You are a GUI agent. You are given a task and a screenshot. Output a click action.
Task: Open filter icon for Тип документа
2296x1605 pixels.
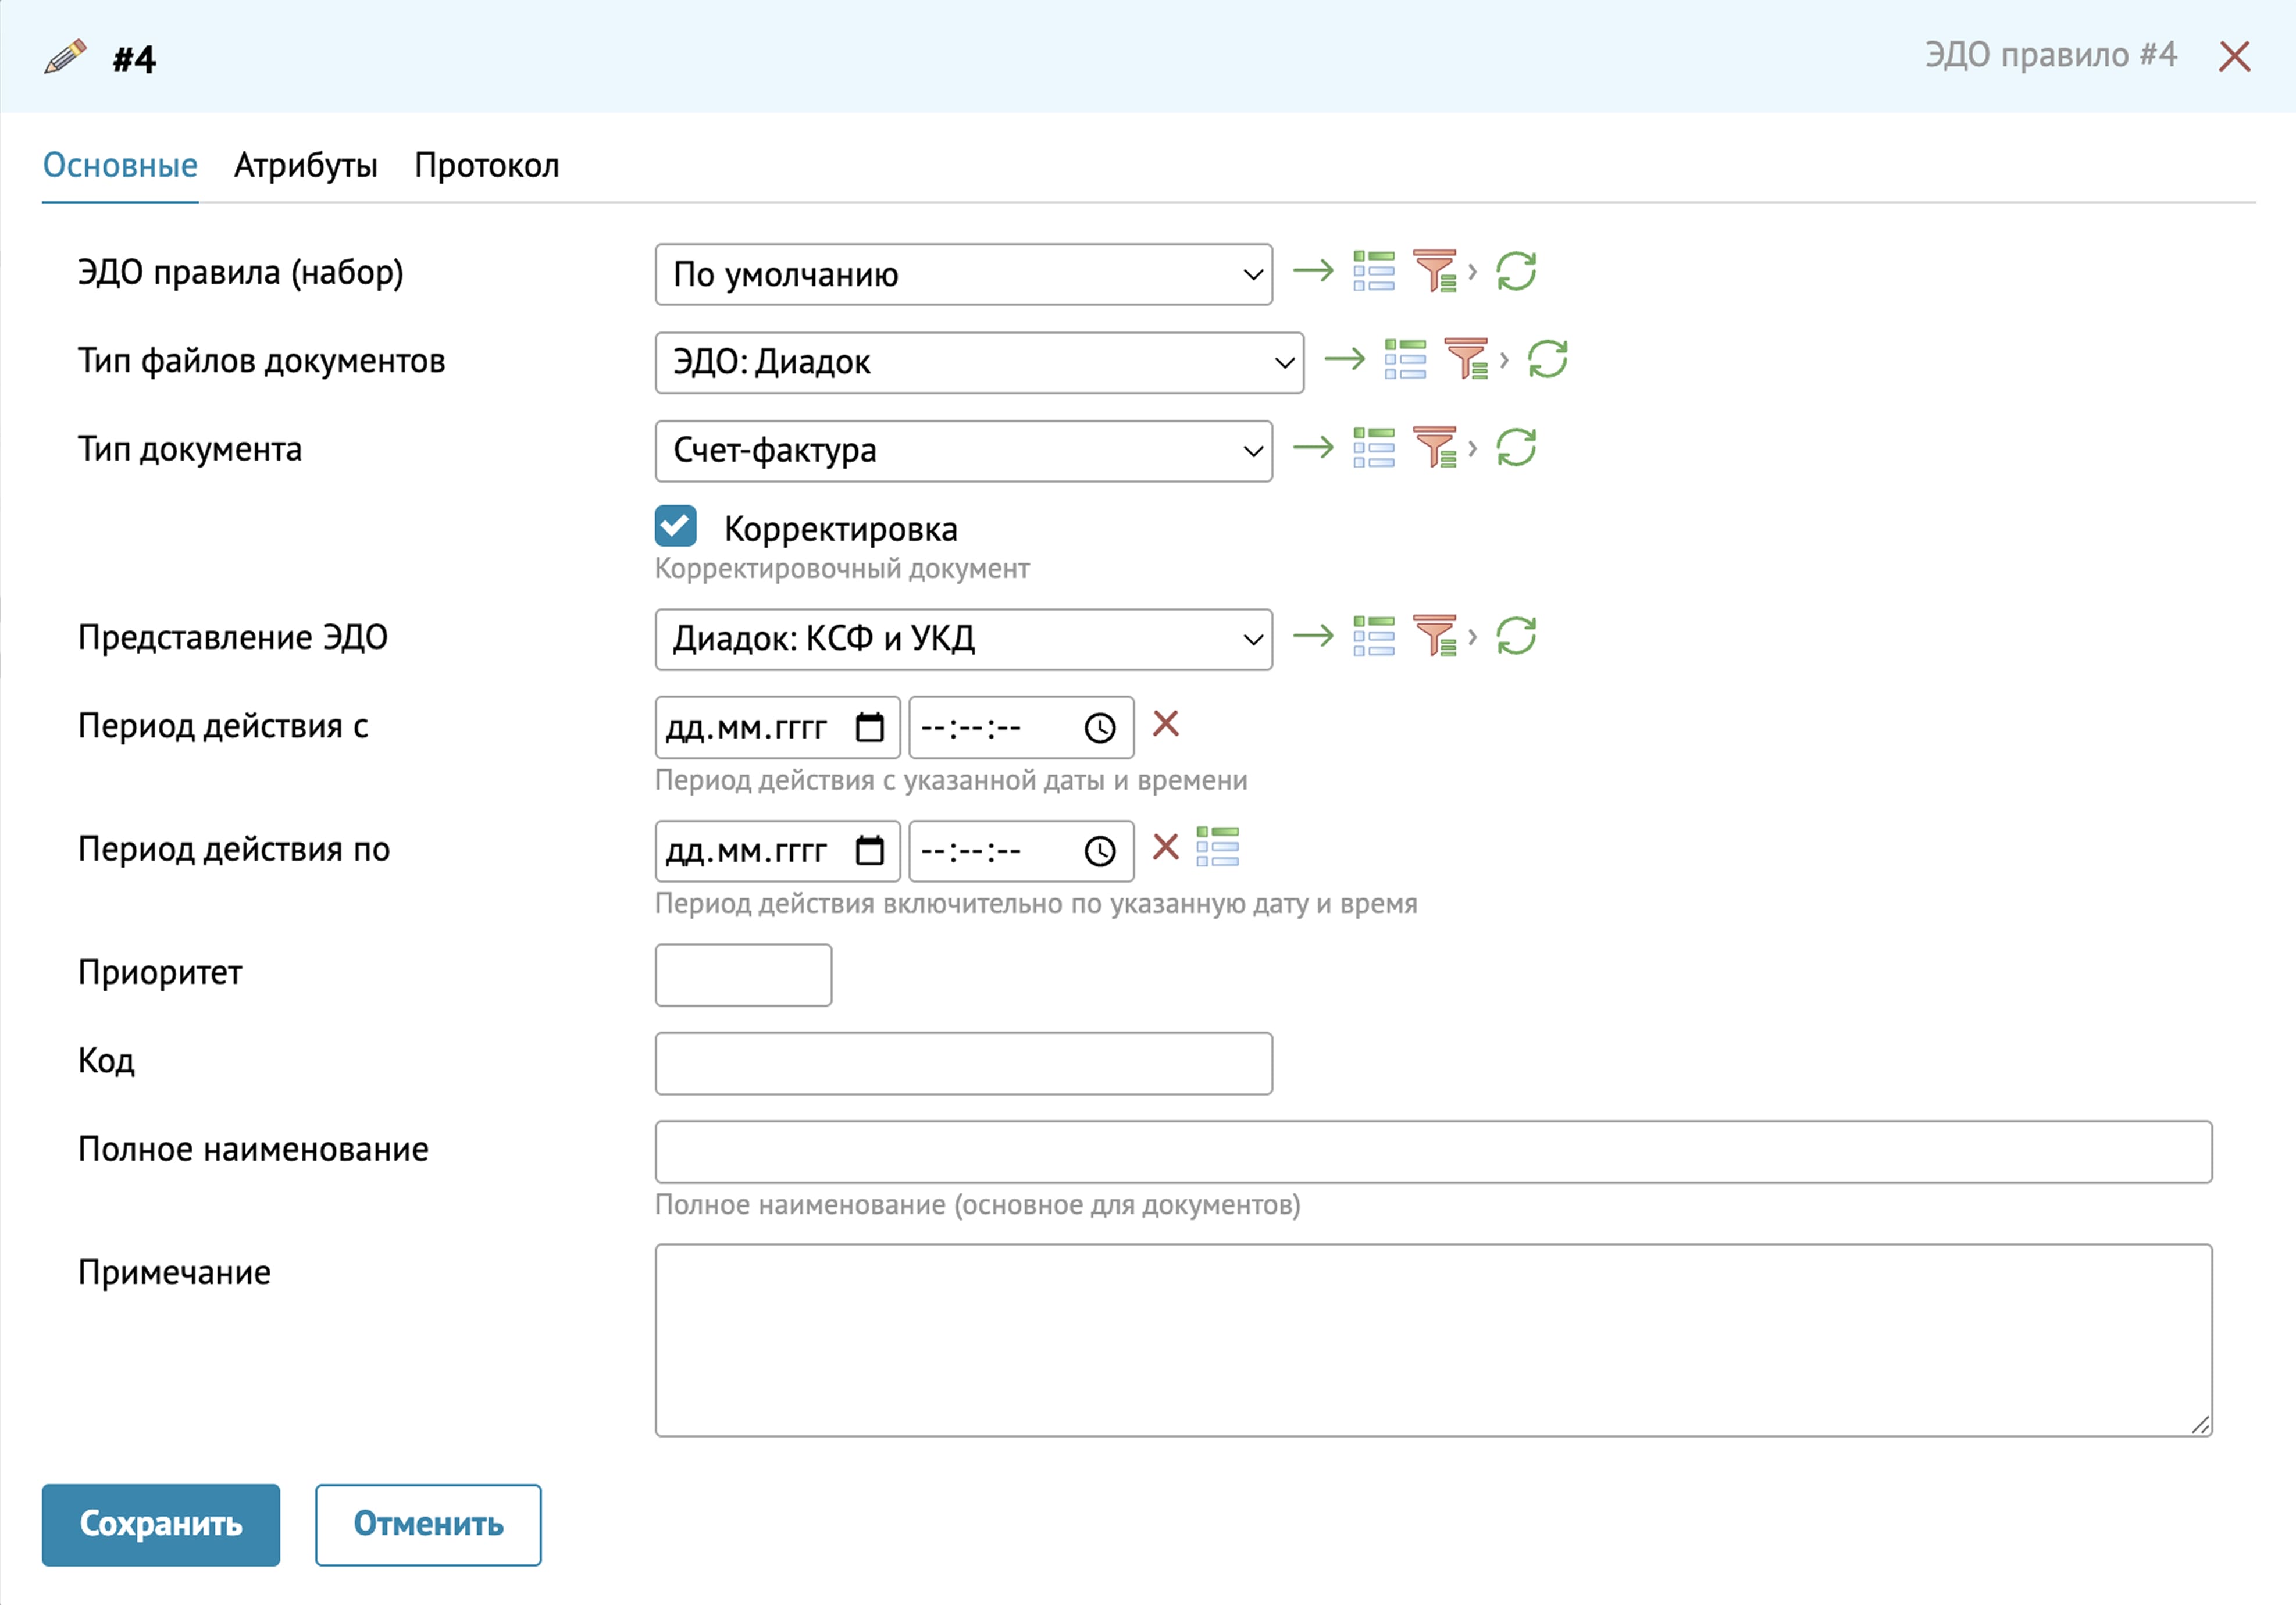pyautogui.click(x=1436, y=447)
